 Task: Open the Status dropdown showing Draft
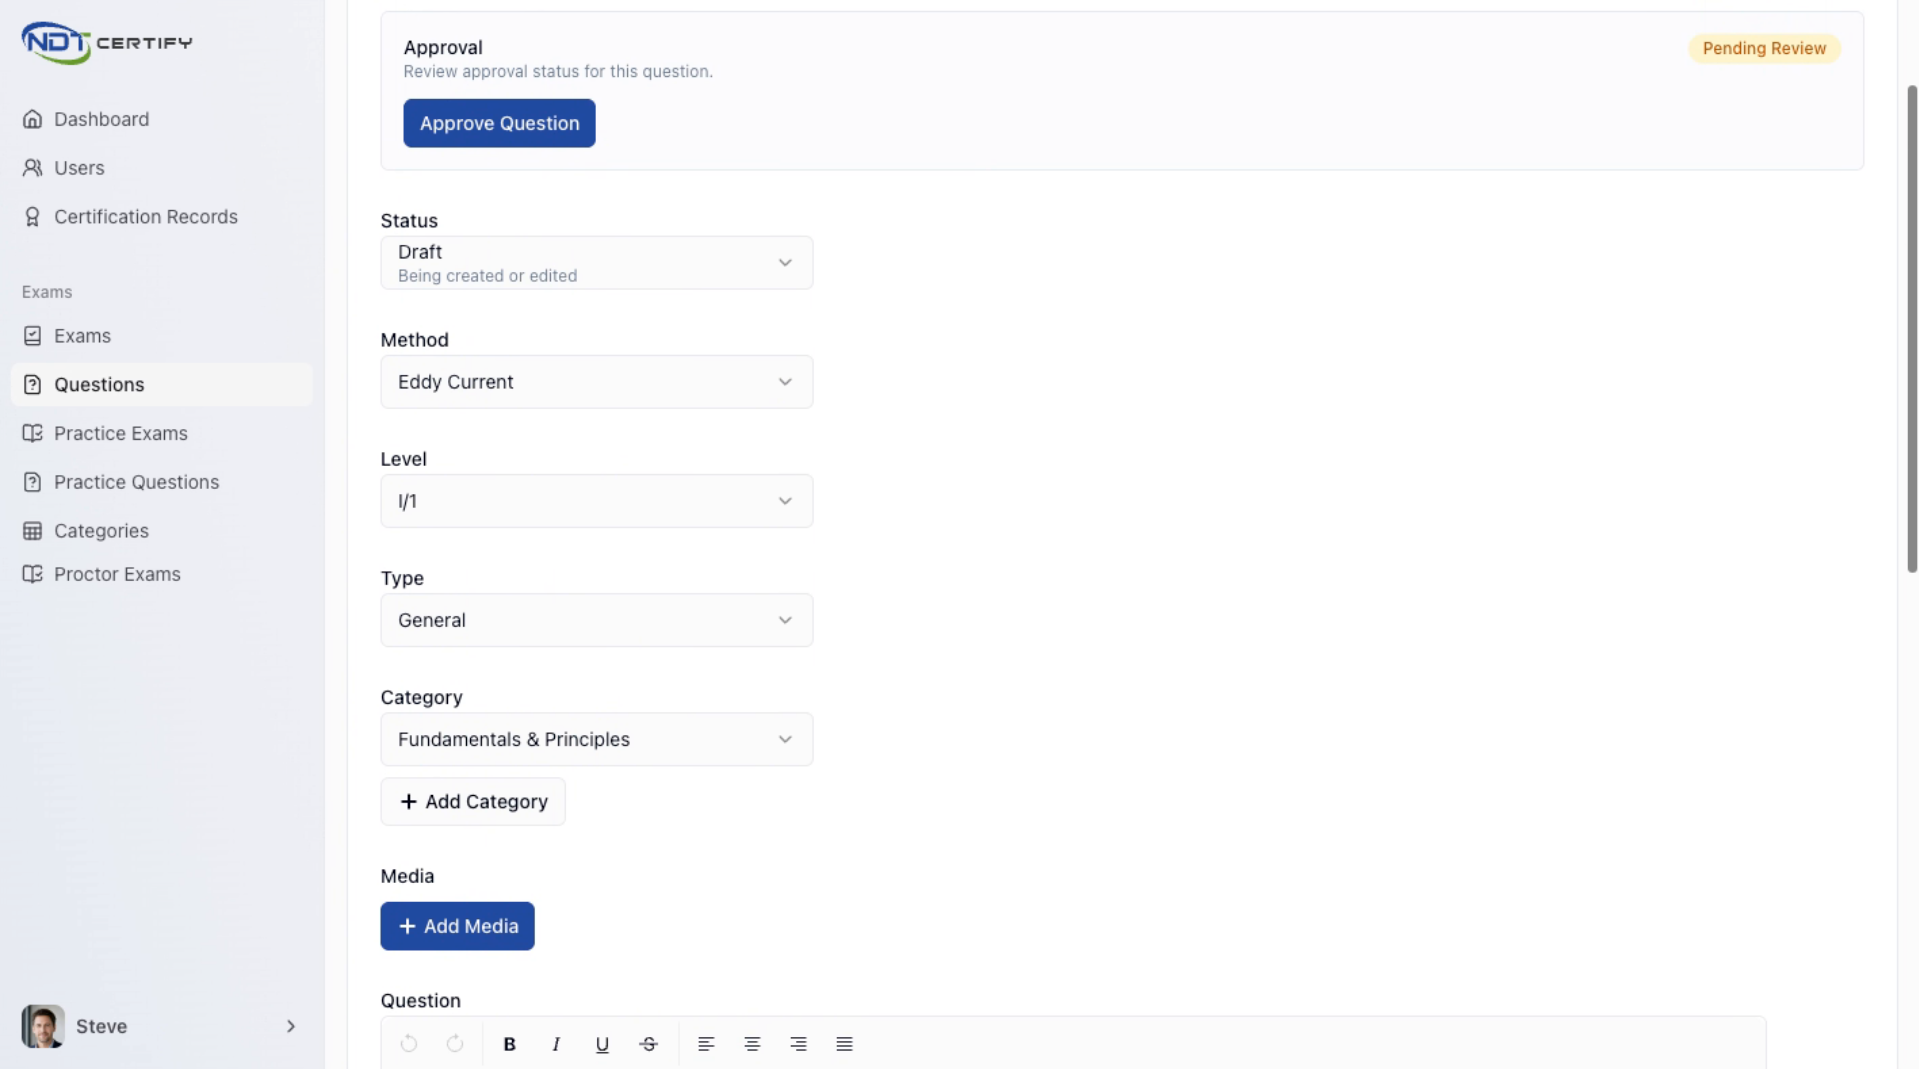coord(597,263)
